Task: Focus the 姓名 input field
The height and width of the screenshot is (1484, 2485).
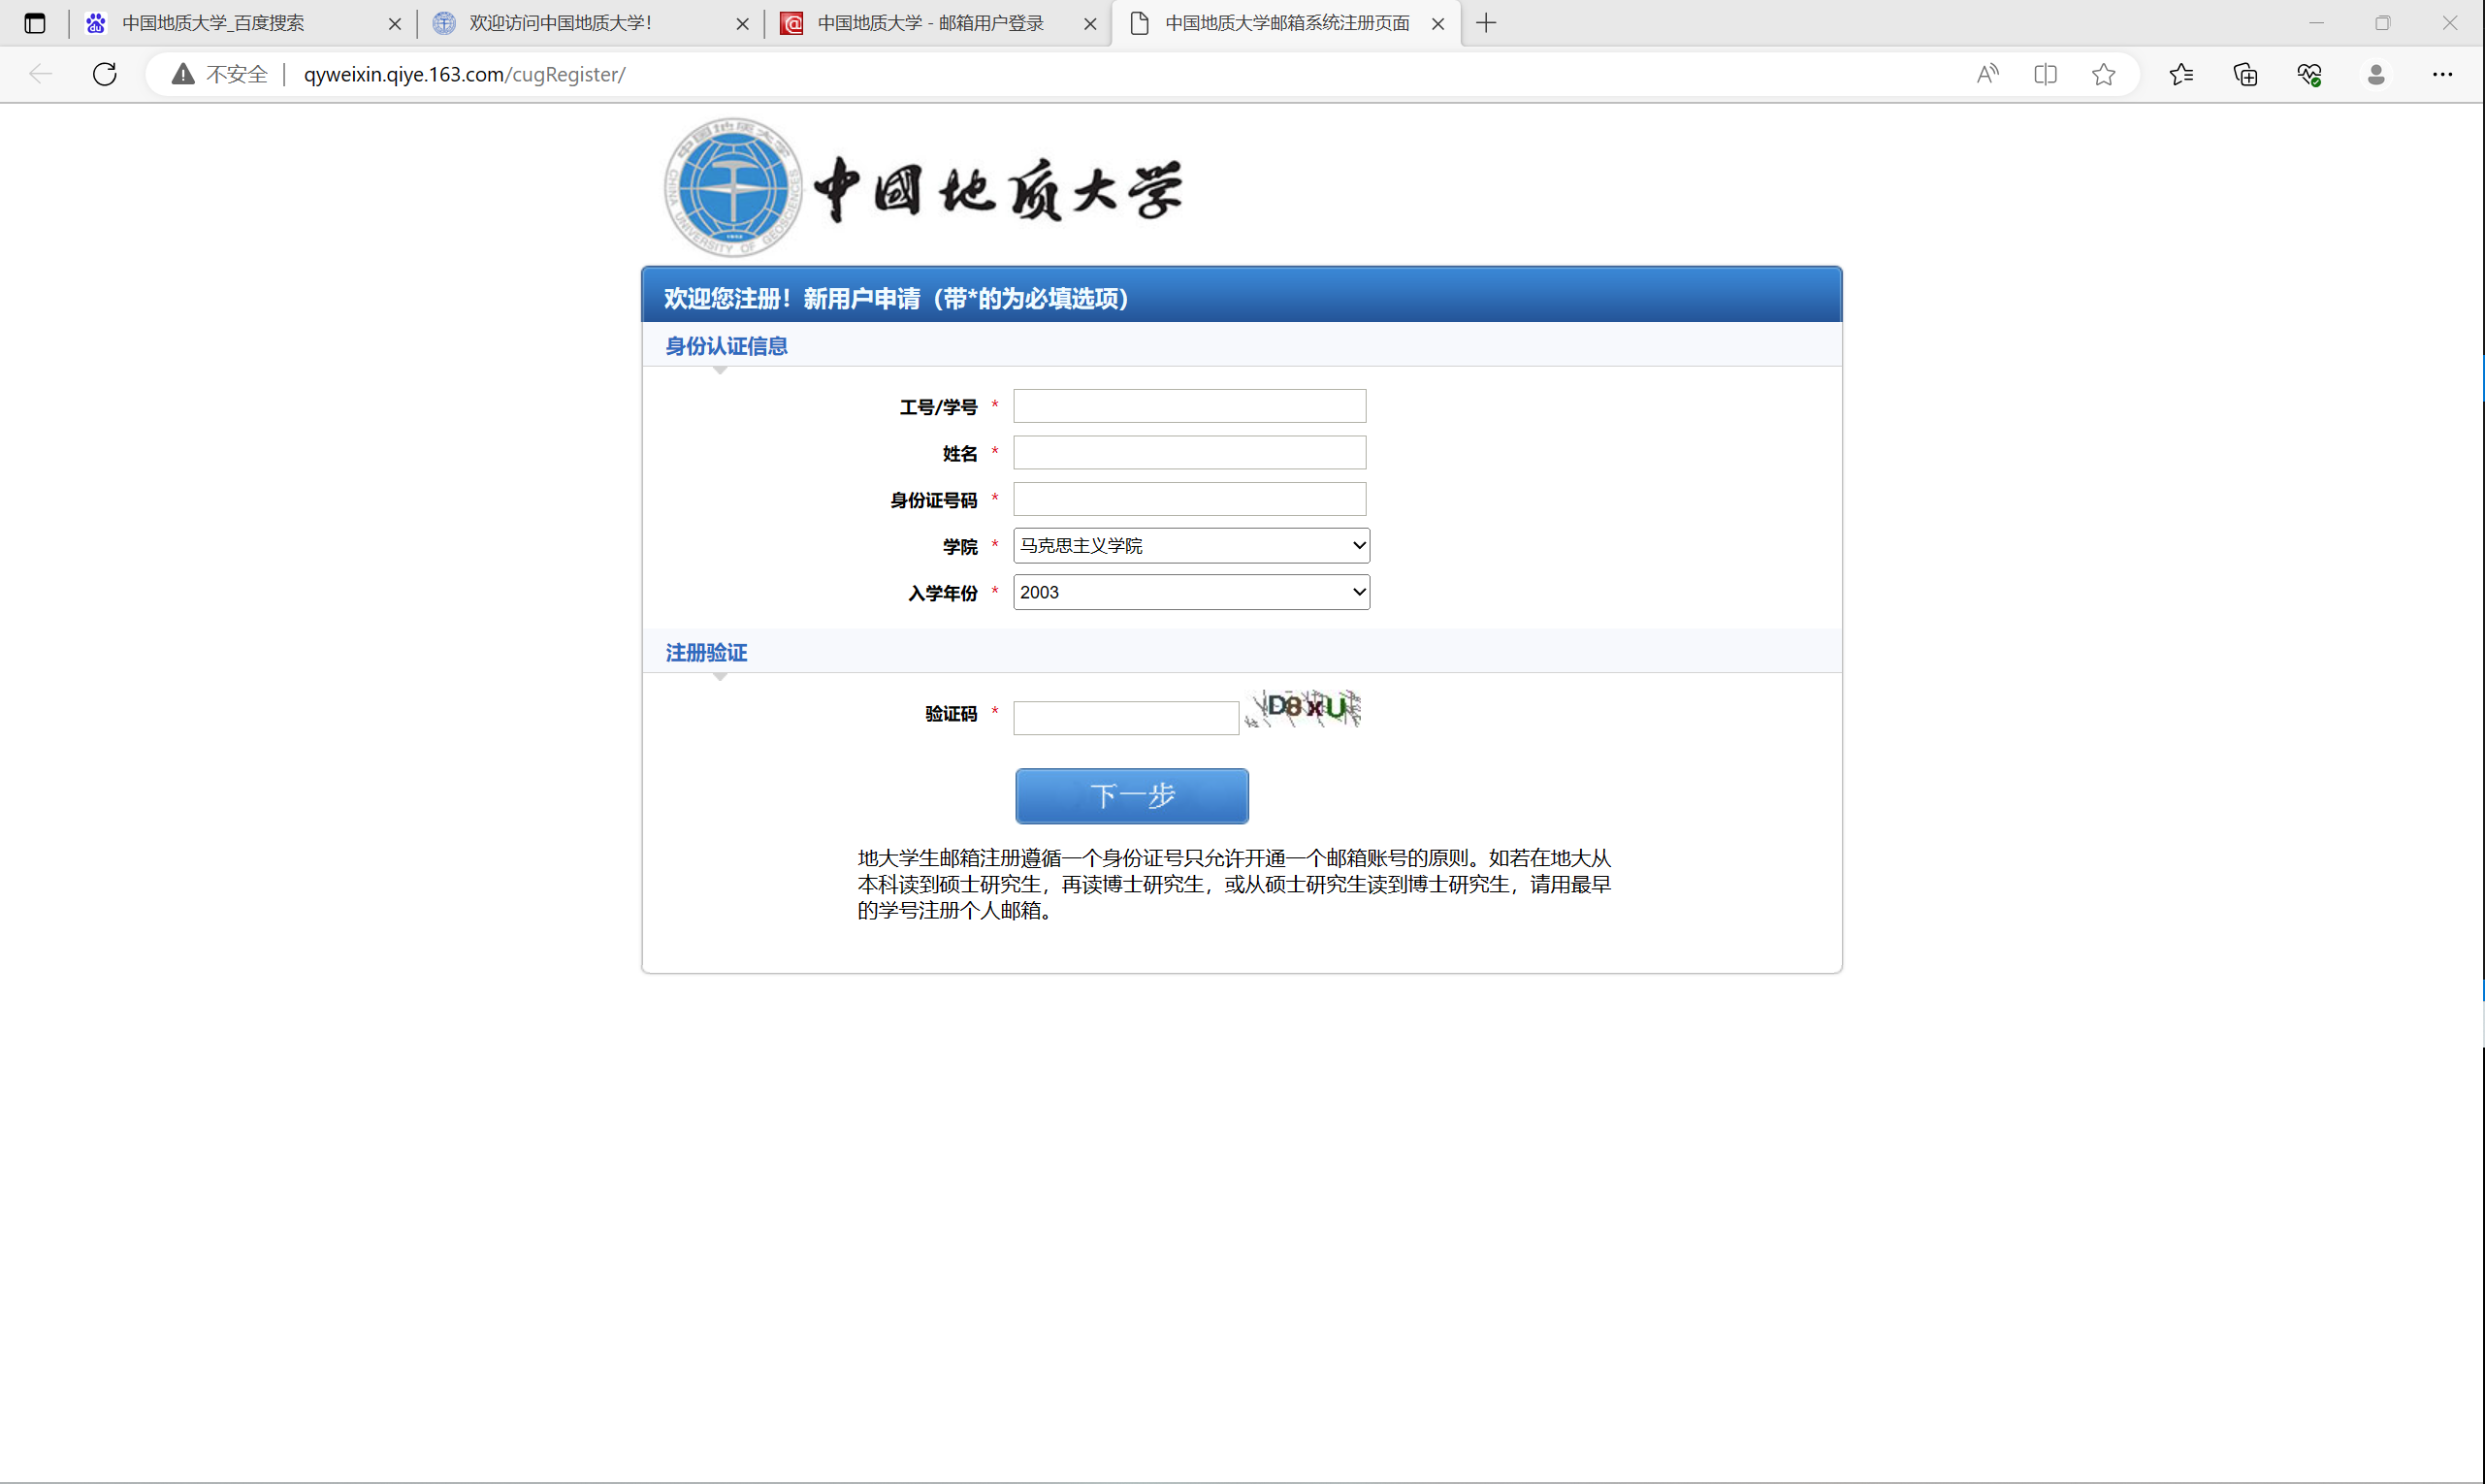Action: (1189, 452)
